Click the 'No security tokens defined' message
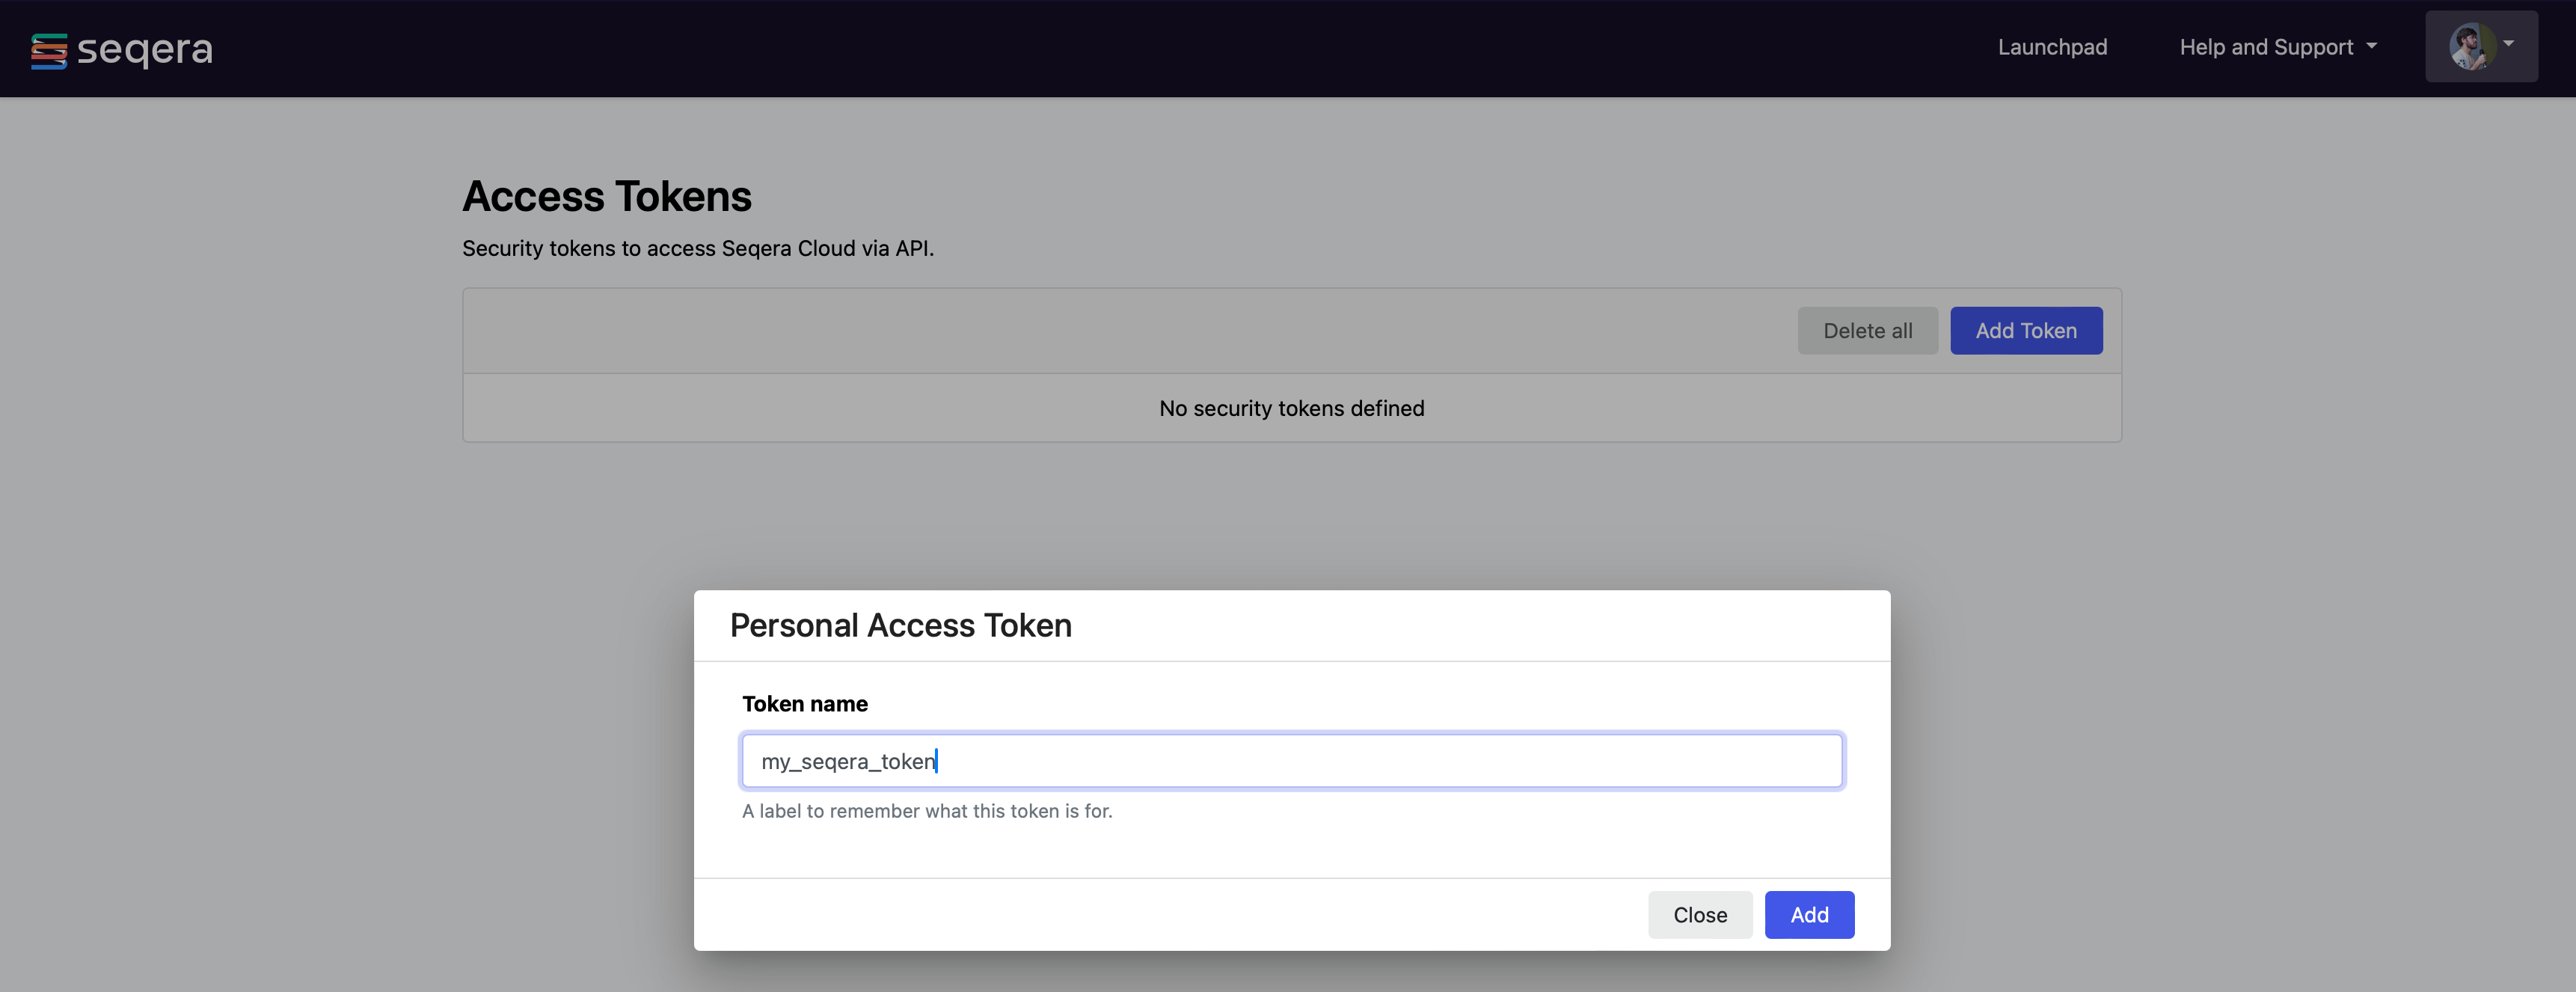Viewport: 2576px width, 992px height. coord(1290,409)
